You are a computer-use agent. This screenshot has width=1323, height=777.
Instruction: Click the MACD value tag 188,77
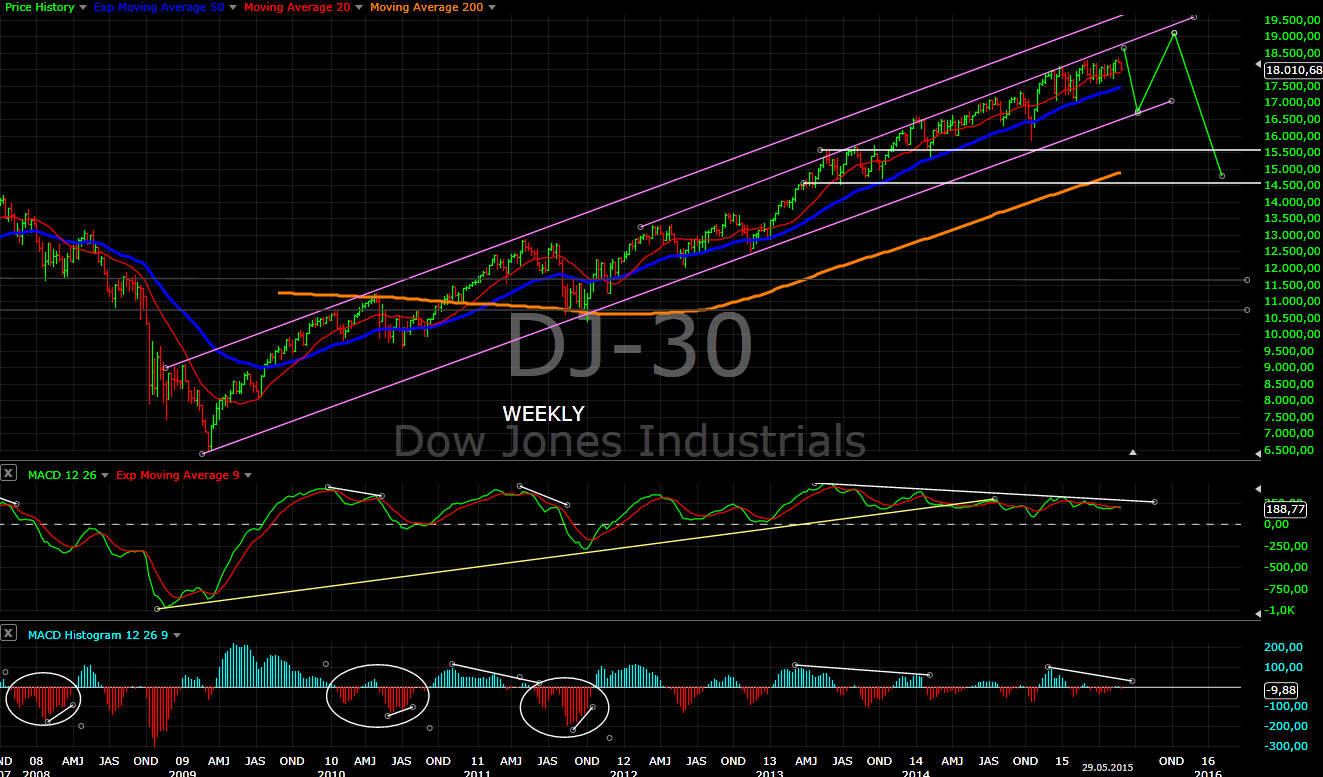pyautogui.click(x=1286, y=509)
